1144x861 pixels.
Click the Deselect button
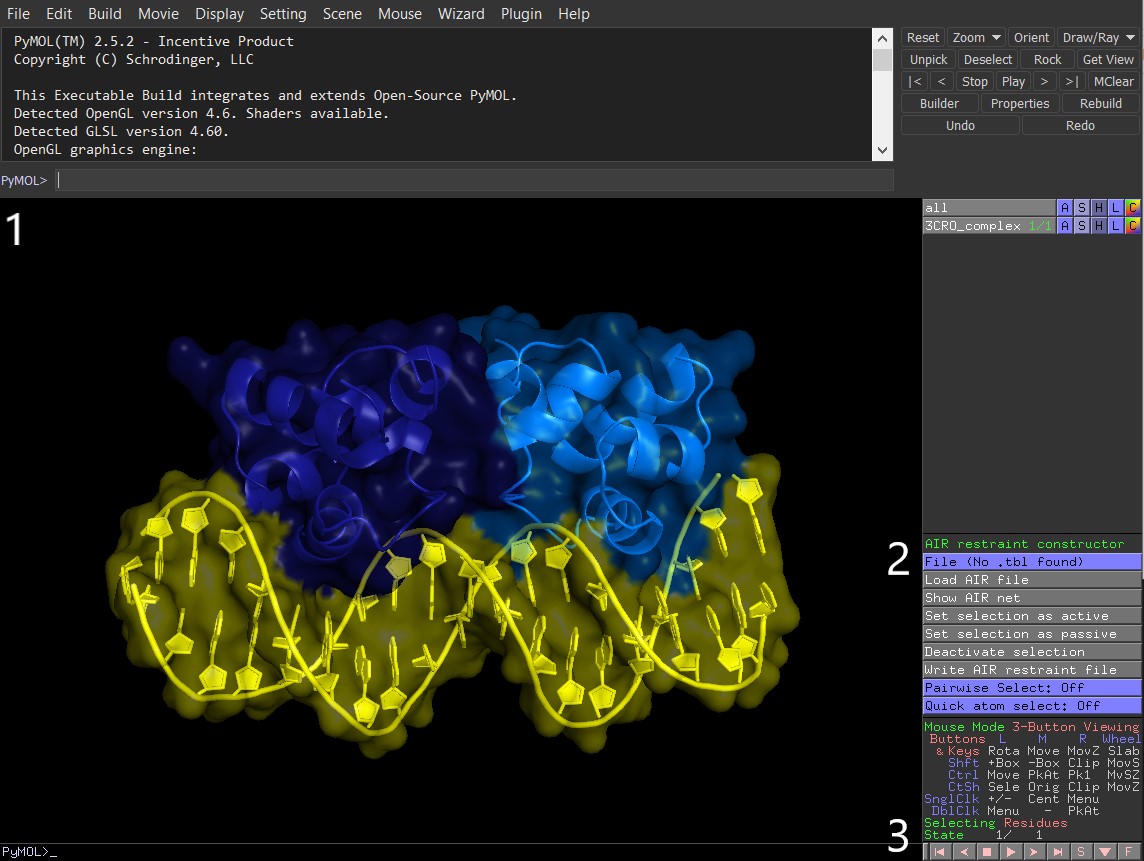(988, 60)
